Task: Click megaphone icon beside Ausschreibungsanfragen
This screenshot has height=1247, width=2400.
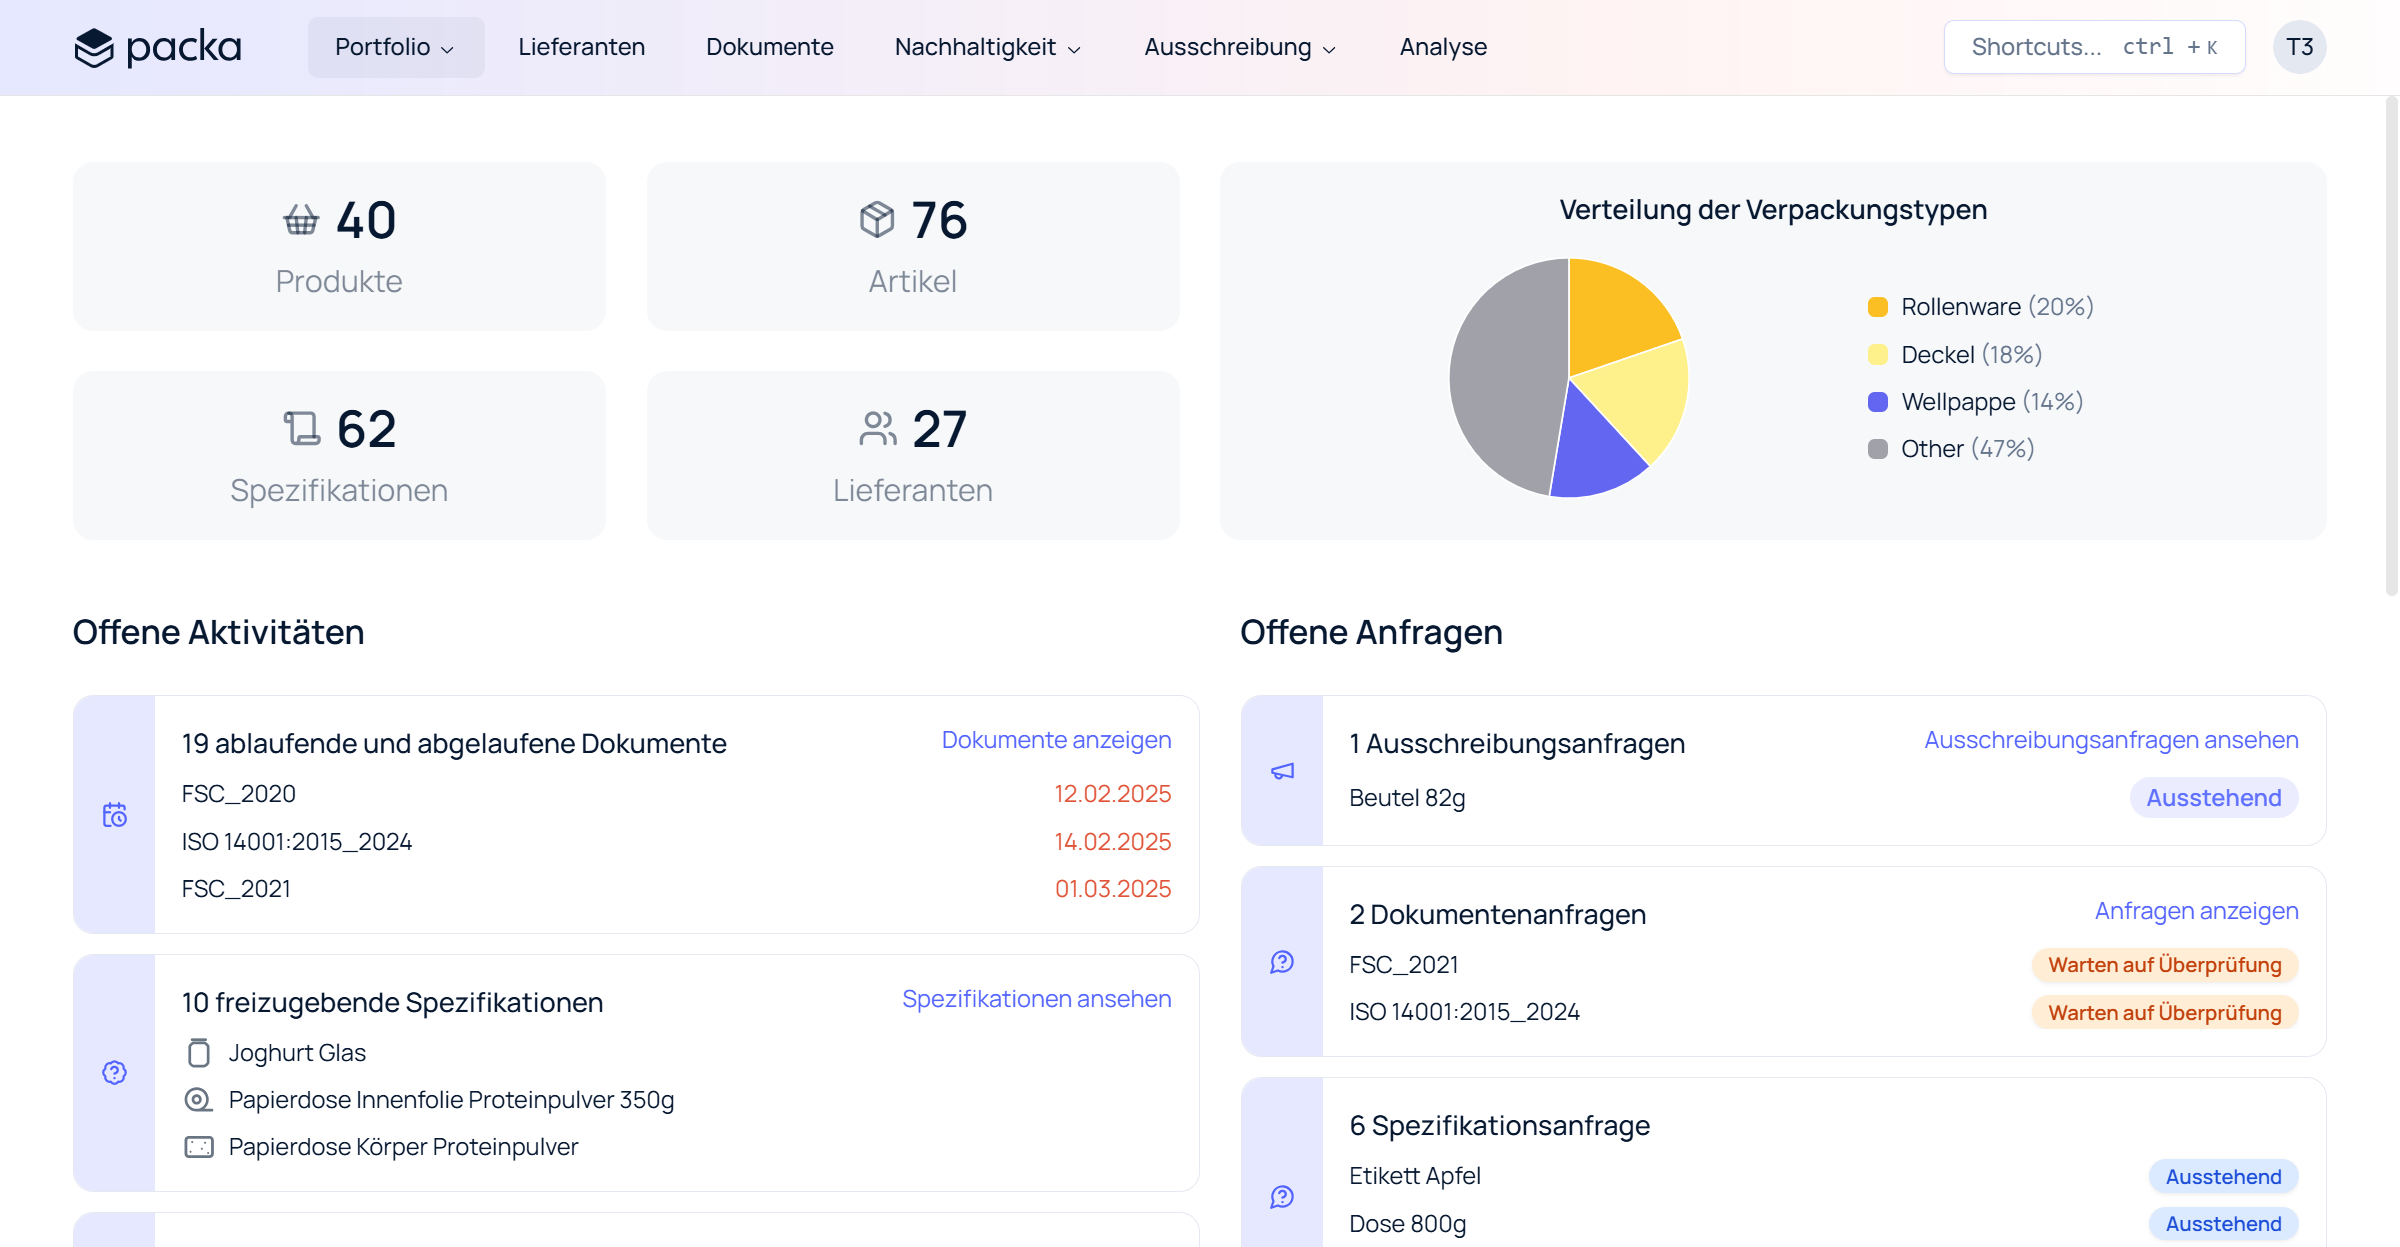Action: tap(1282, 771)
